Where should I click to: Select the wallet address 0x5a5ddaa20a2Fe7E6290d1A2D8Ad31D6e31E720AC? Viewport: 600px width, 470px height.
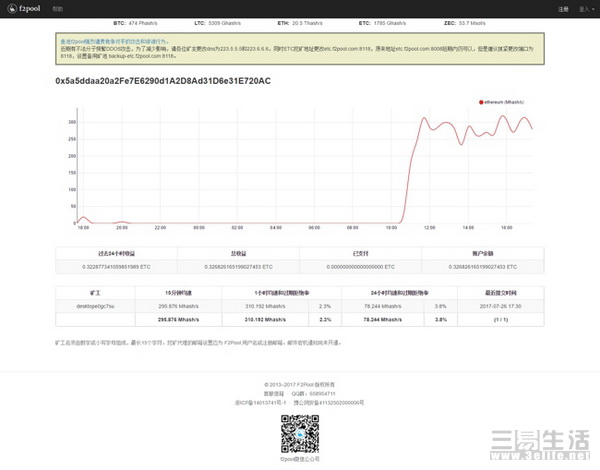coord(163,81)
